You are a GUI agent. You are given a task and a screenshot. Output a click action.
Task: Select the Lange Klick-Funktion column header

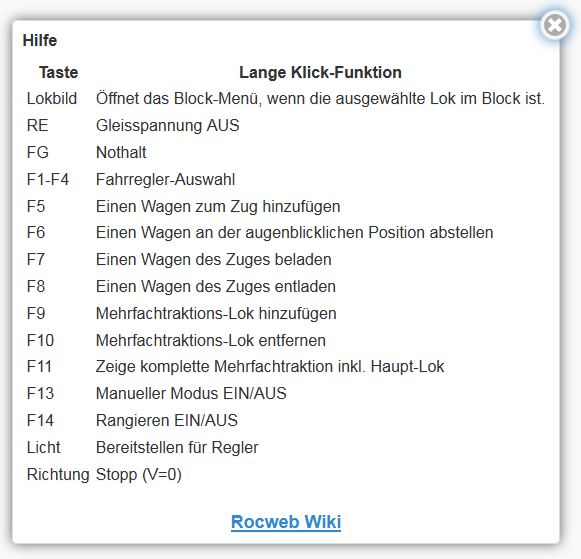point(321,72)
